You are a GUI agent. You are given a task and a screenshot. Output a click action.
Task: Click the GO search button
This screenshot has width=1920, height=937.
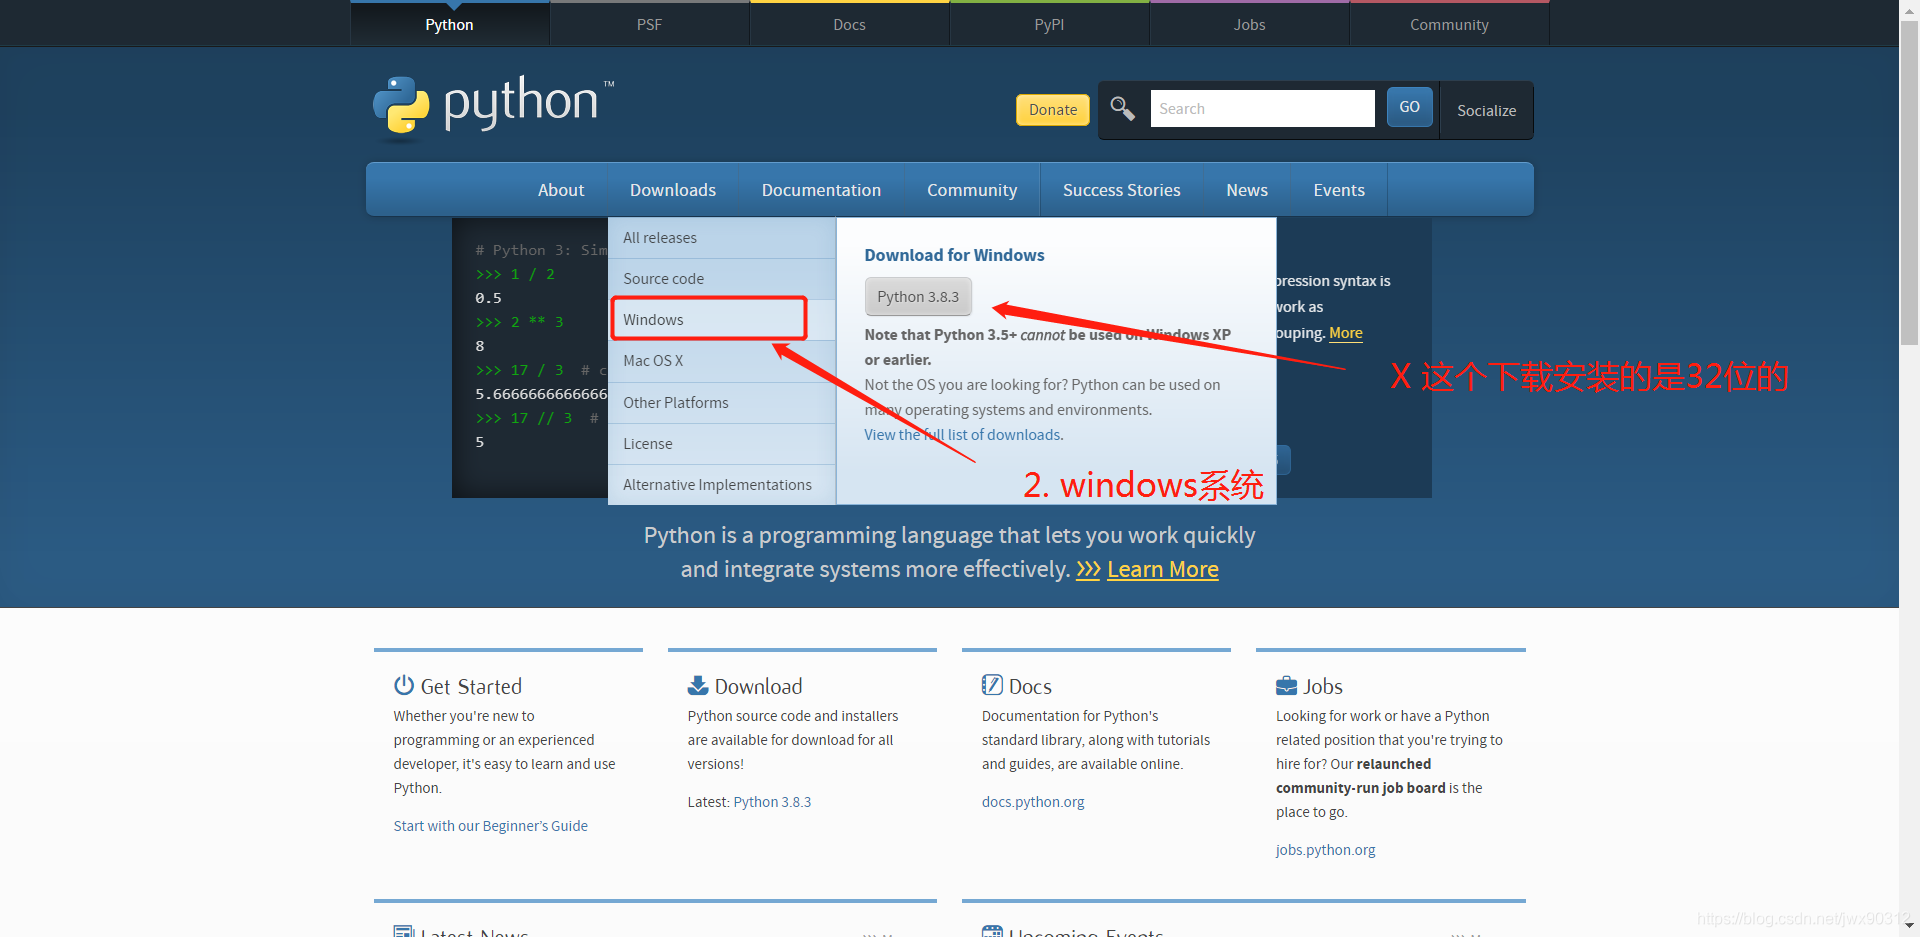(x=1410, y=107)
